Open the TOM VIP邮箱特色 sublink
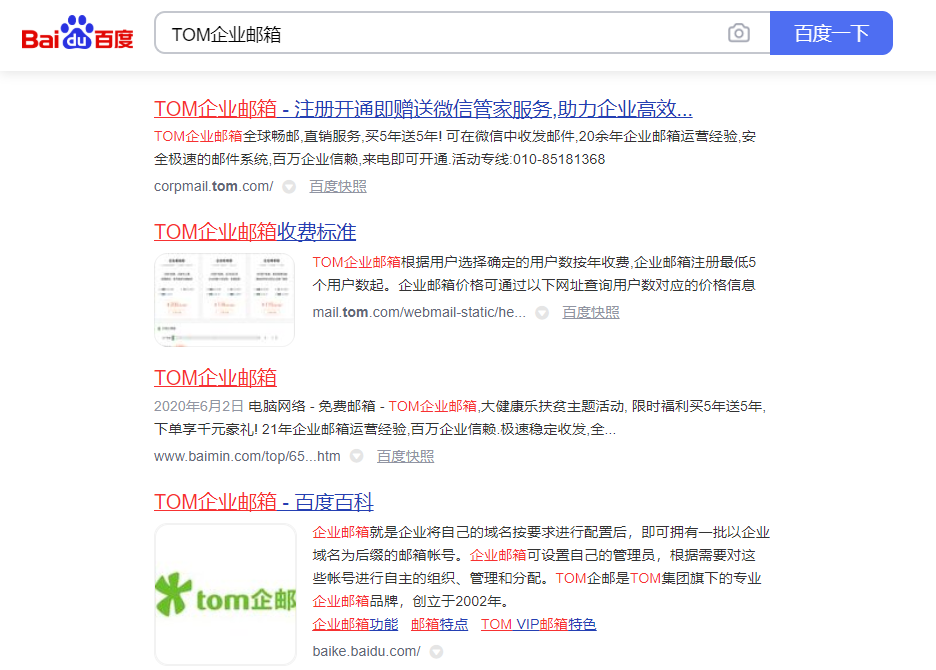 [x=538, y=624]
